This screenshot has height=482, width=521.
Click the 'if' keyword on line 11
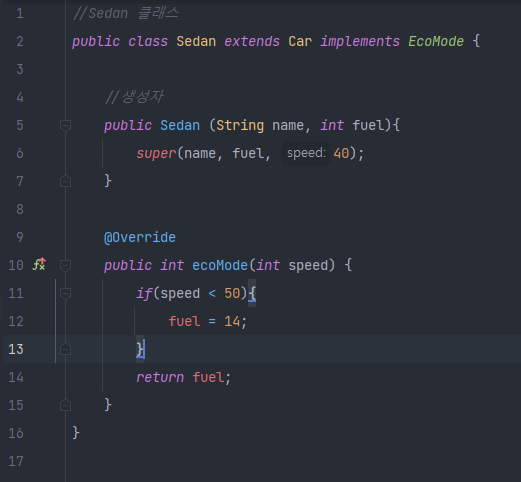point(144,294)
